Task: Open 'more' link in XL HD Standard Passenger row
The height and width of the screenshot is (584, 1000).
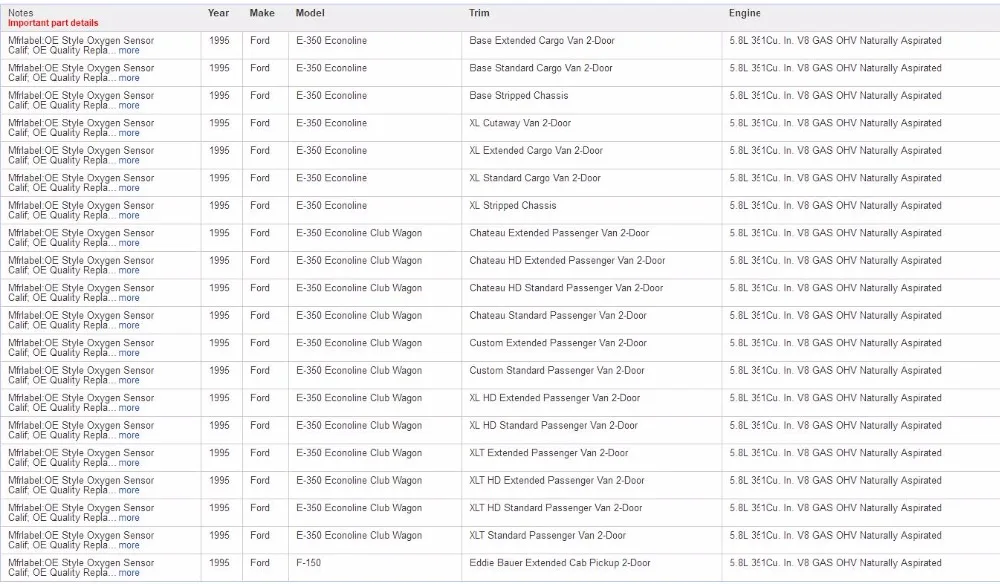Action: click(129, 435)
